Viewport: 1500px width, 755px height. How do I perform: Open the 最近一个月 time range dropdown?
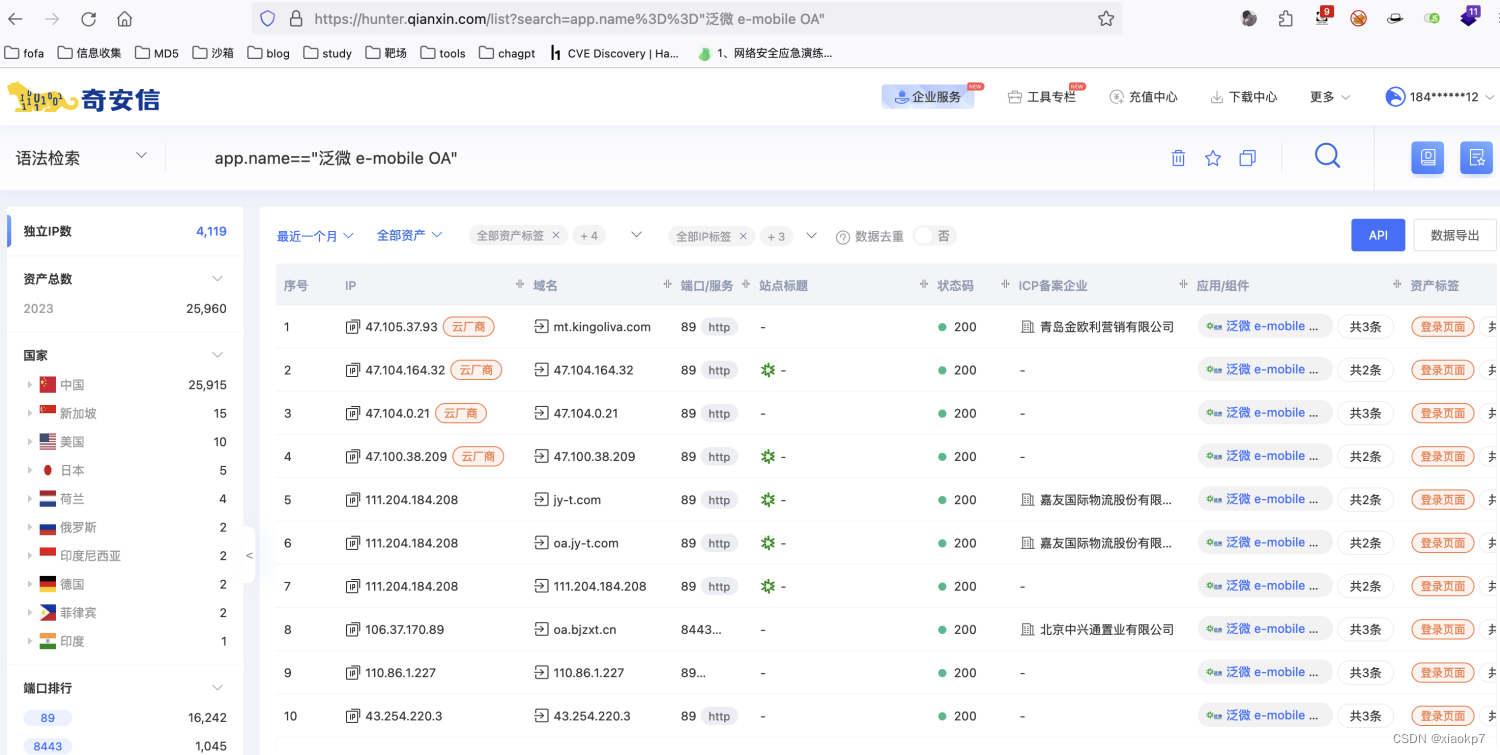(x=315, y=236)
